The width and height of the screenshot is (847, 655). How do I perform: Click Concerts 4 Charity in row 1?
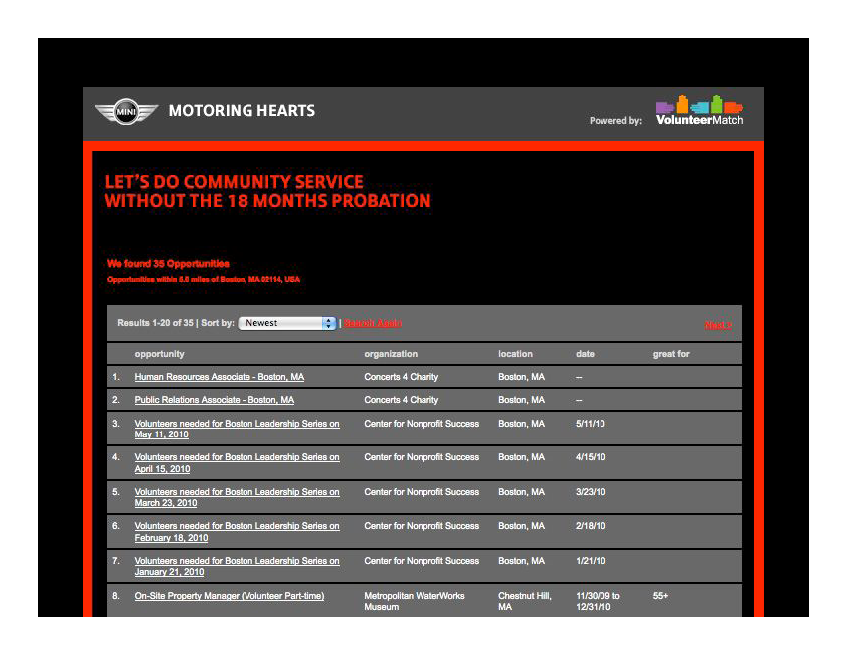point(401,377)
